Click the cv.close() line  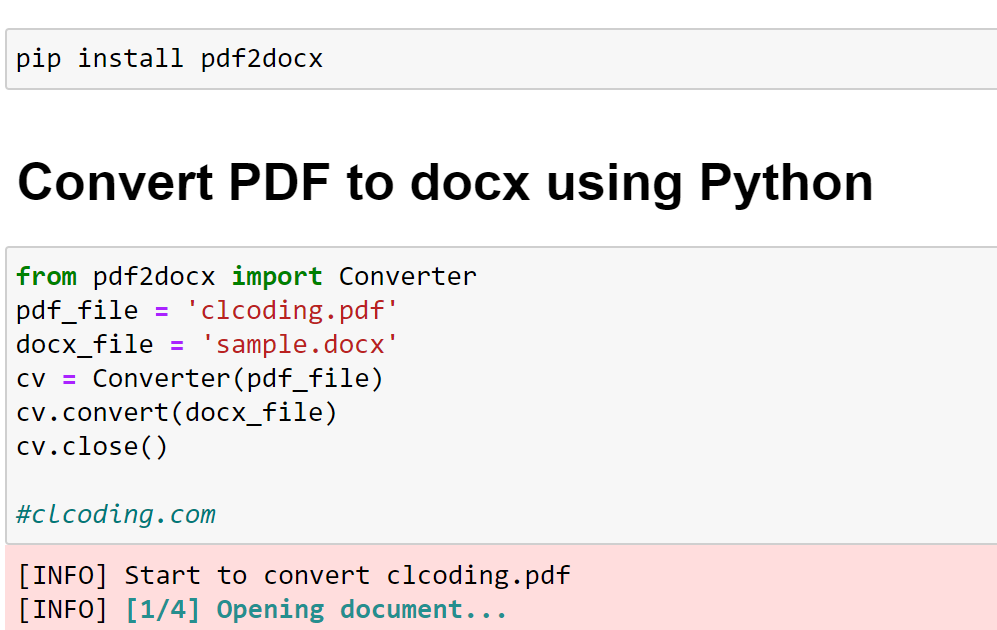click(92, 446)
